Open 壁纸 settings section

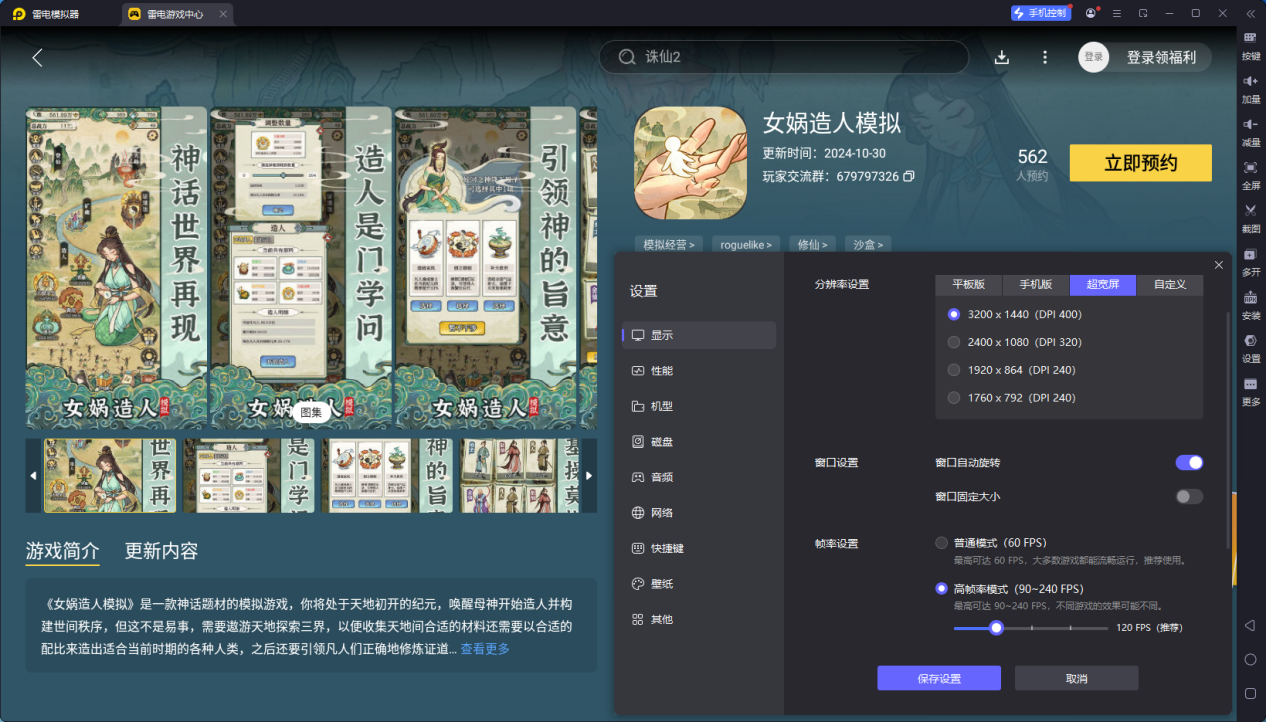click(x=699, y=584)
